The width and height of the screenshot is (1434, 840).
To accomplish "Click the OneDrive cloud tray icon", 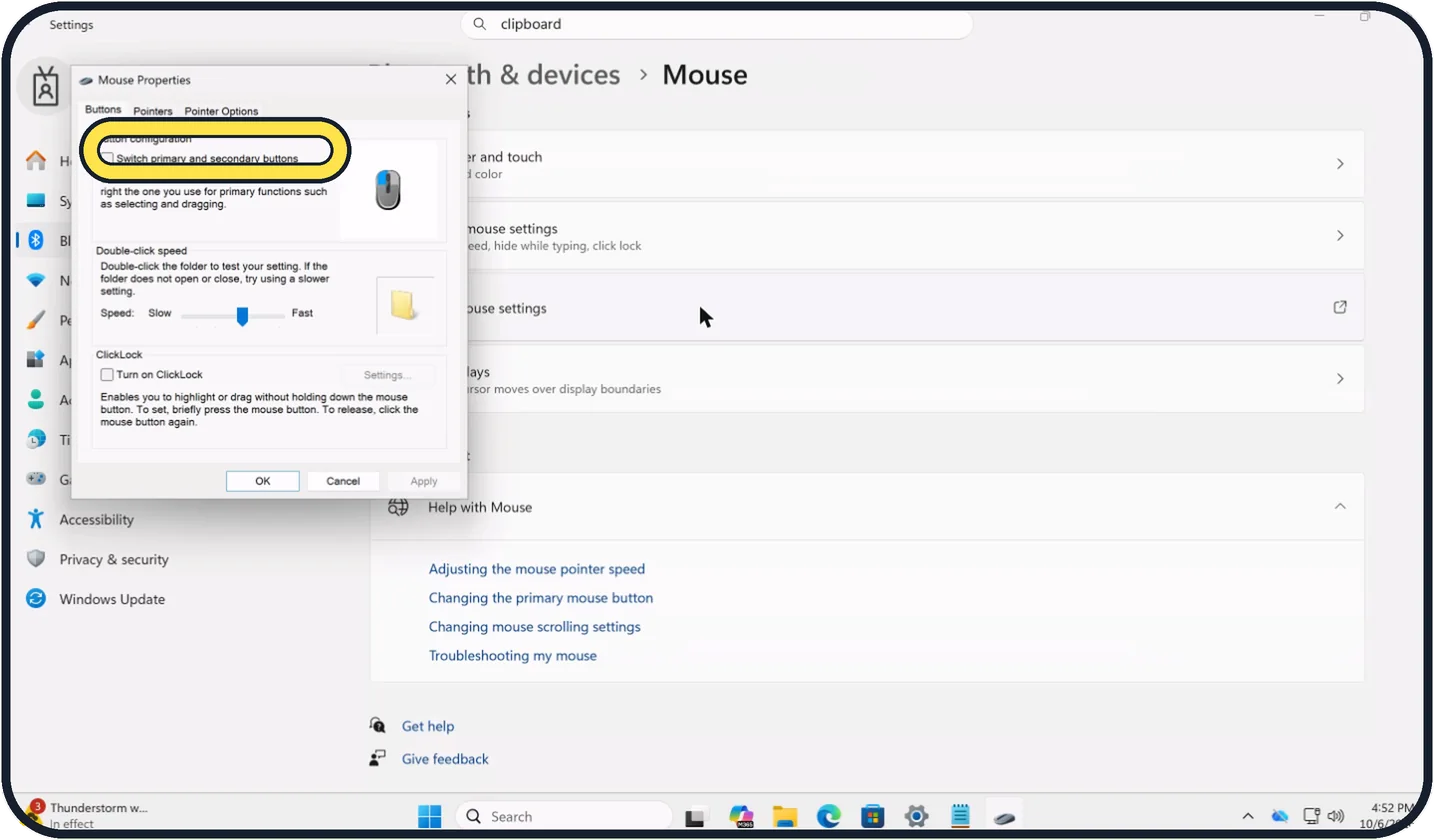I will pyautogui.click(x=1280, y=816).
